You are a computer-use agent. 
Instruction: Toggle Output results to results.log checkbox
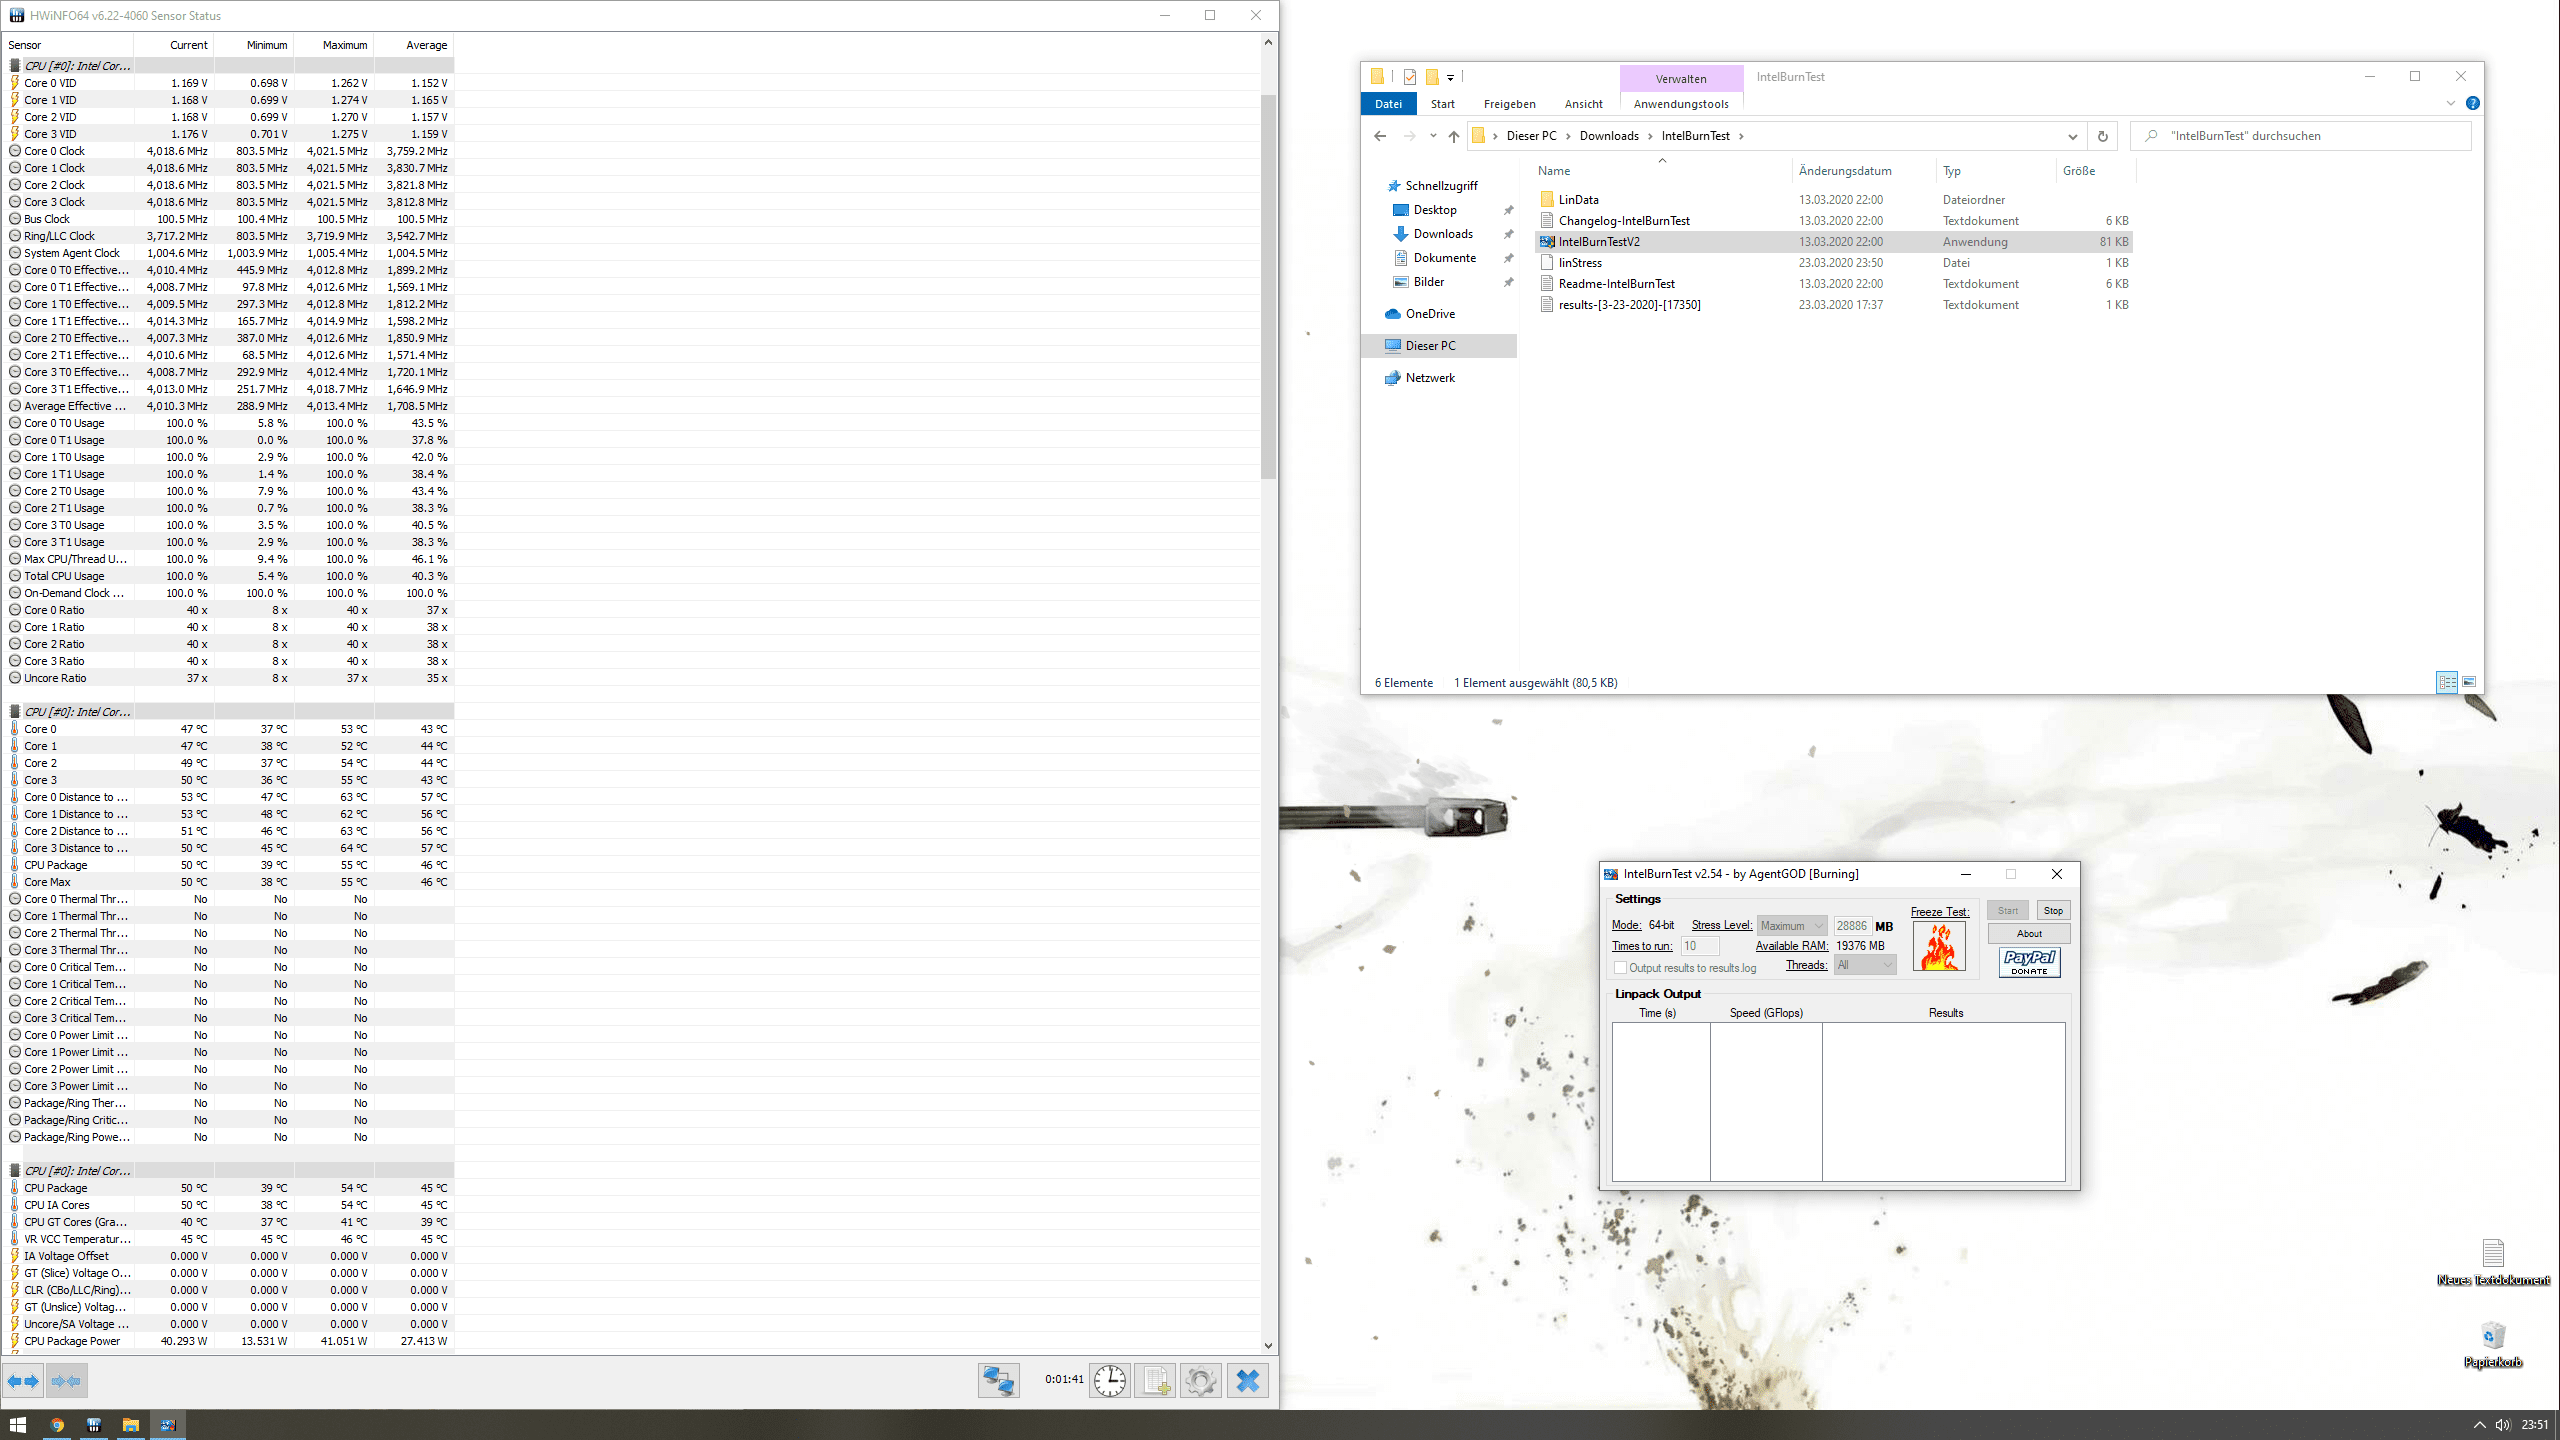tap(1620, 968)
